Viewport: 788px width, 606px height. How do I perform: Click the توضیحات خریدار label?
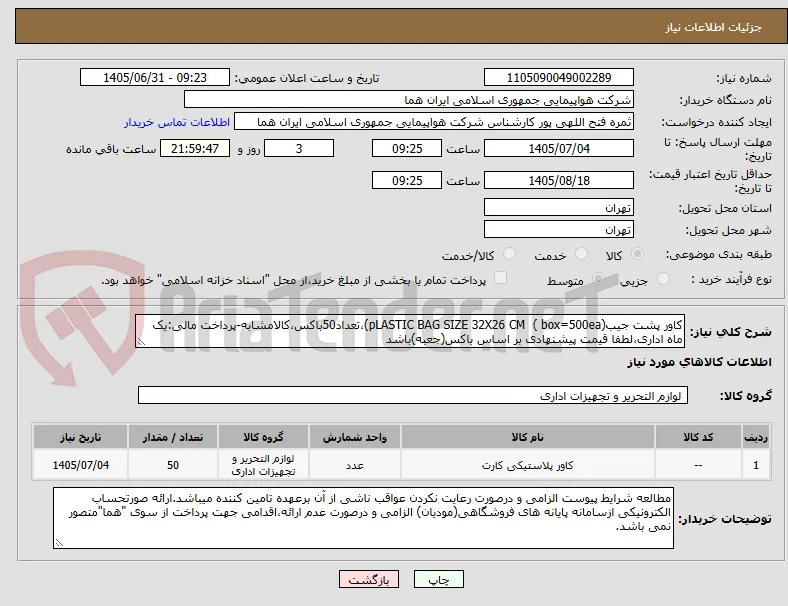click(725, 519)
